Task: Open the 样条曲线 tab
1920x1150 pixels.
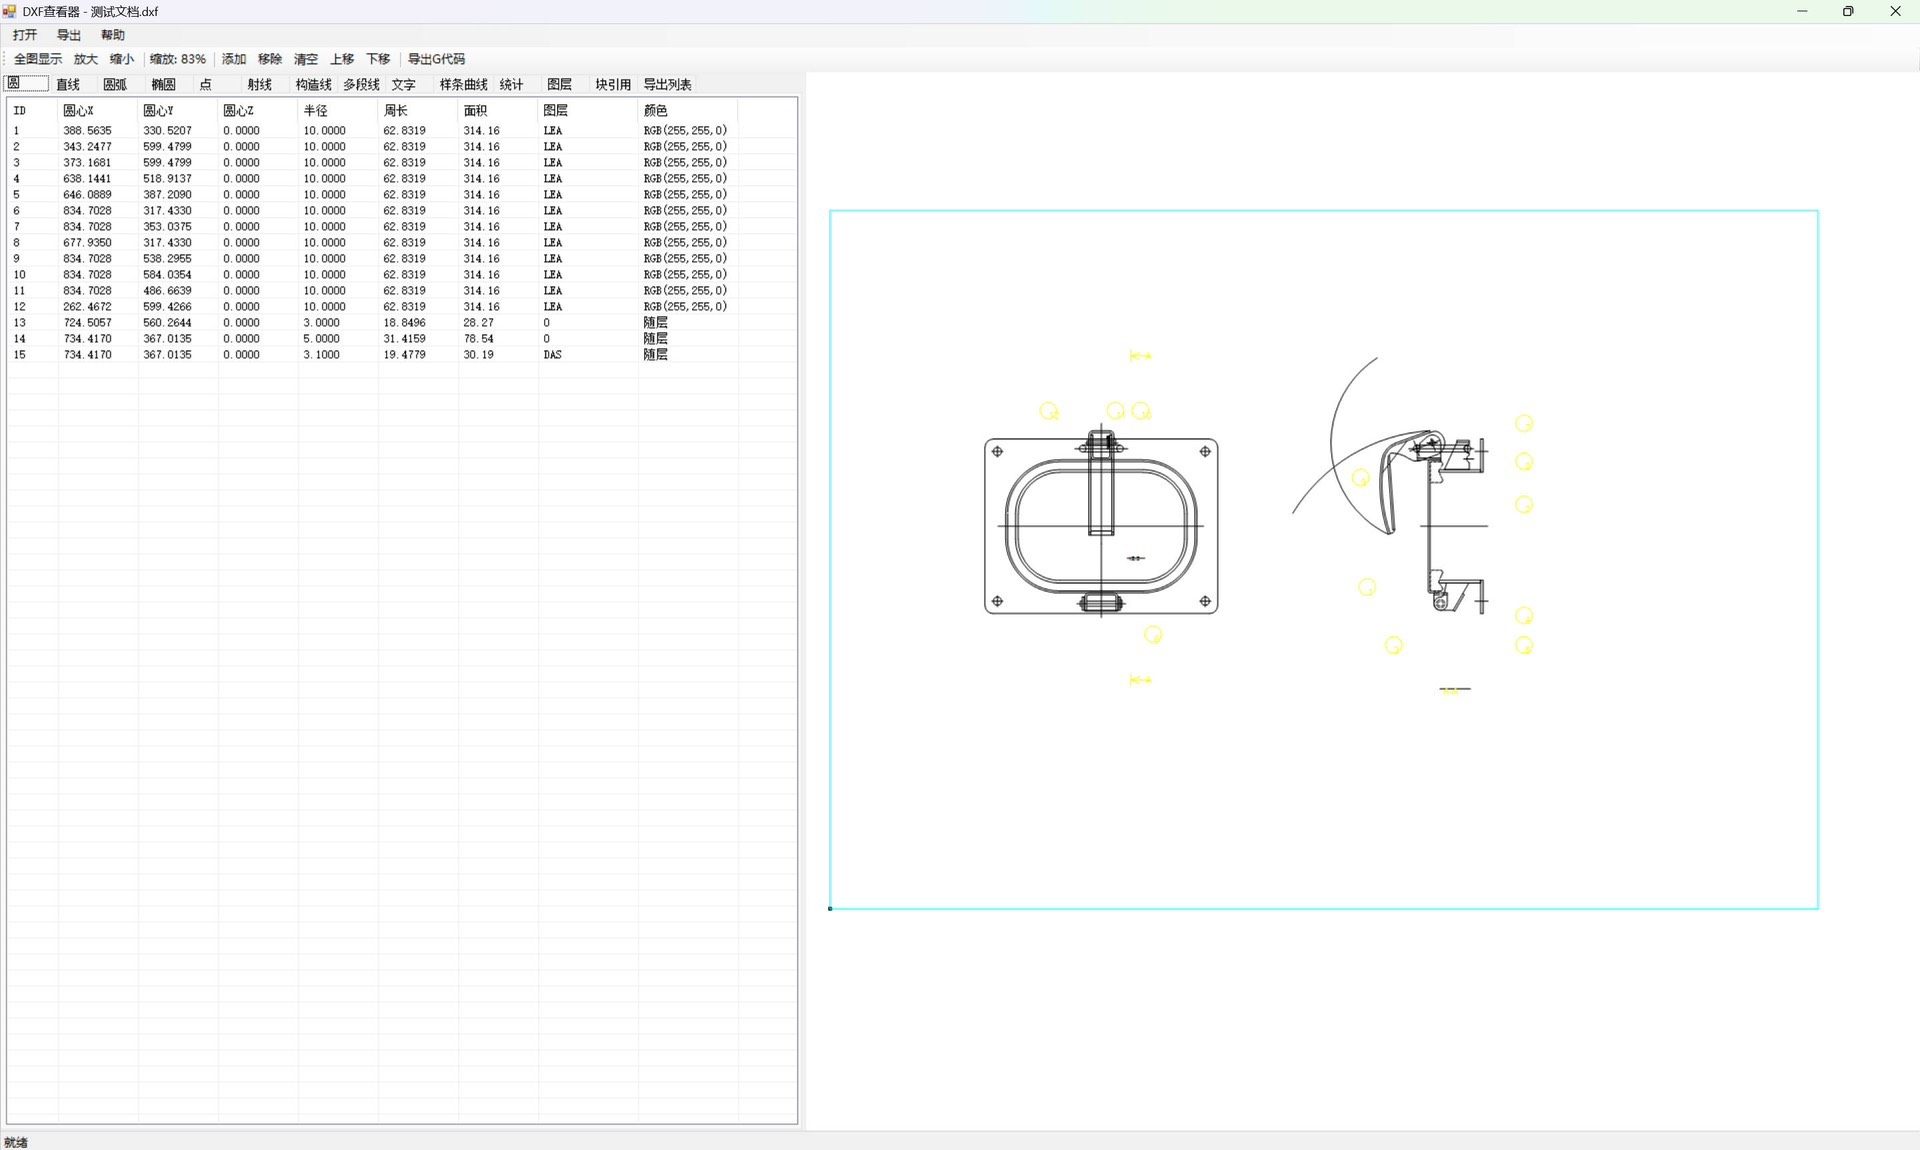Action: [463, 85]
